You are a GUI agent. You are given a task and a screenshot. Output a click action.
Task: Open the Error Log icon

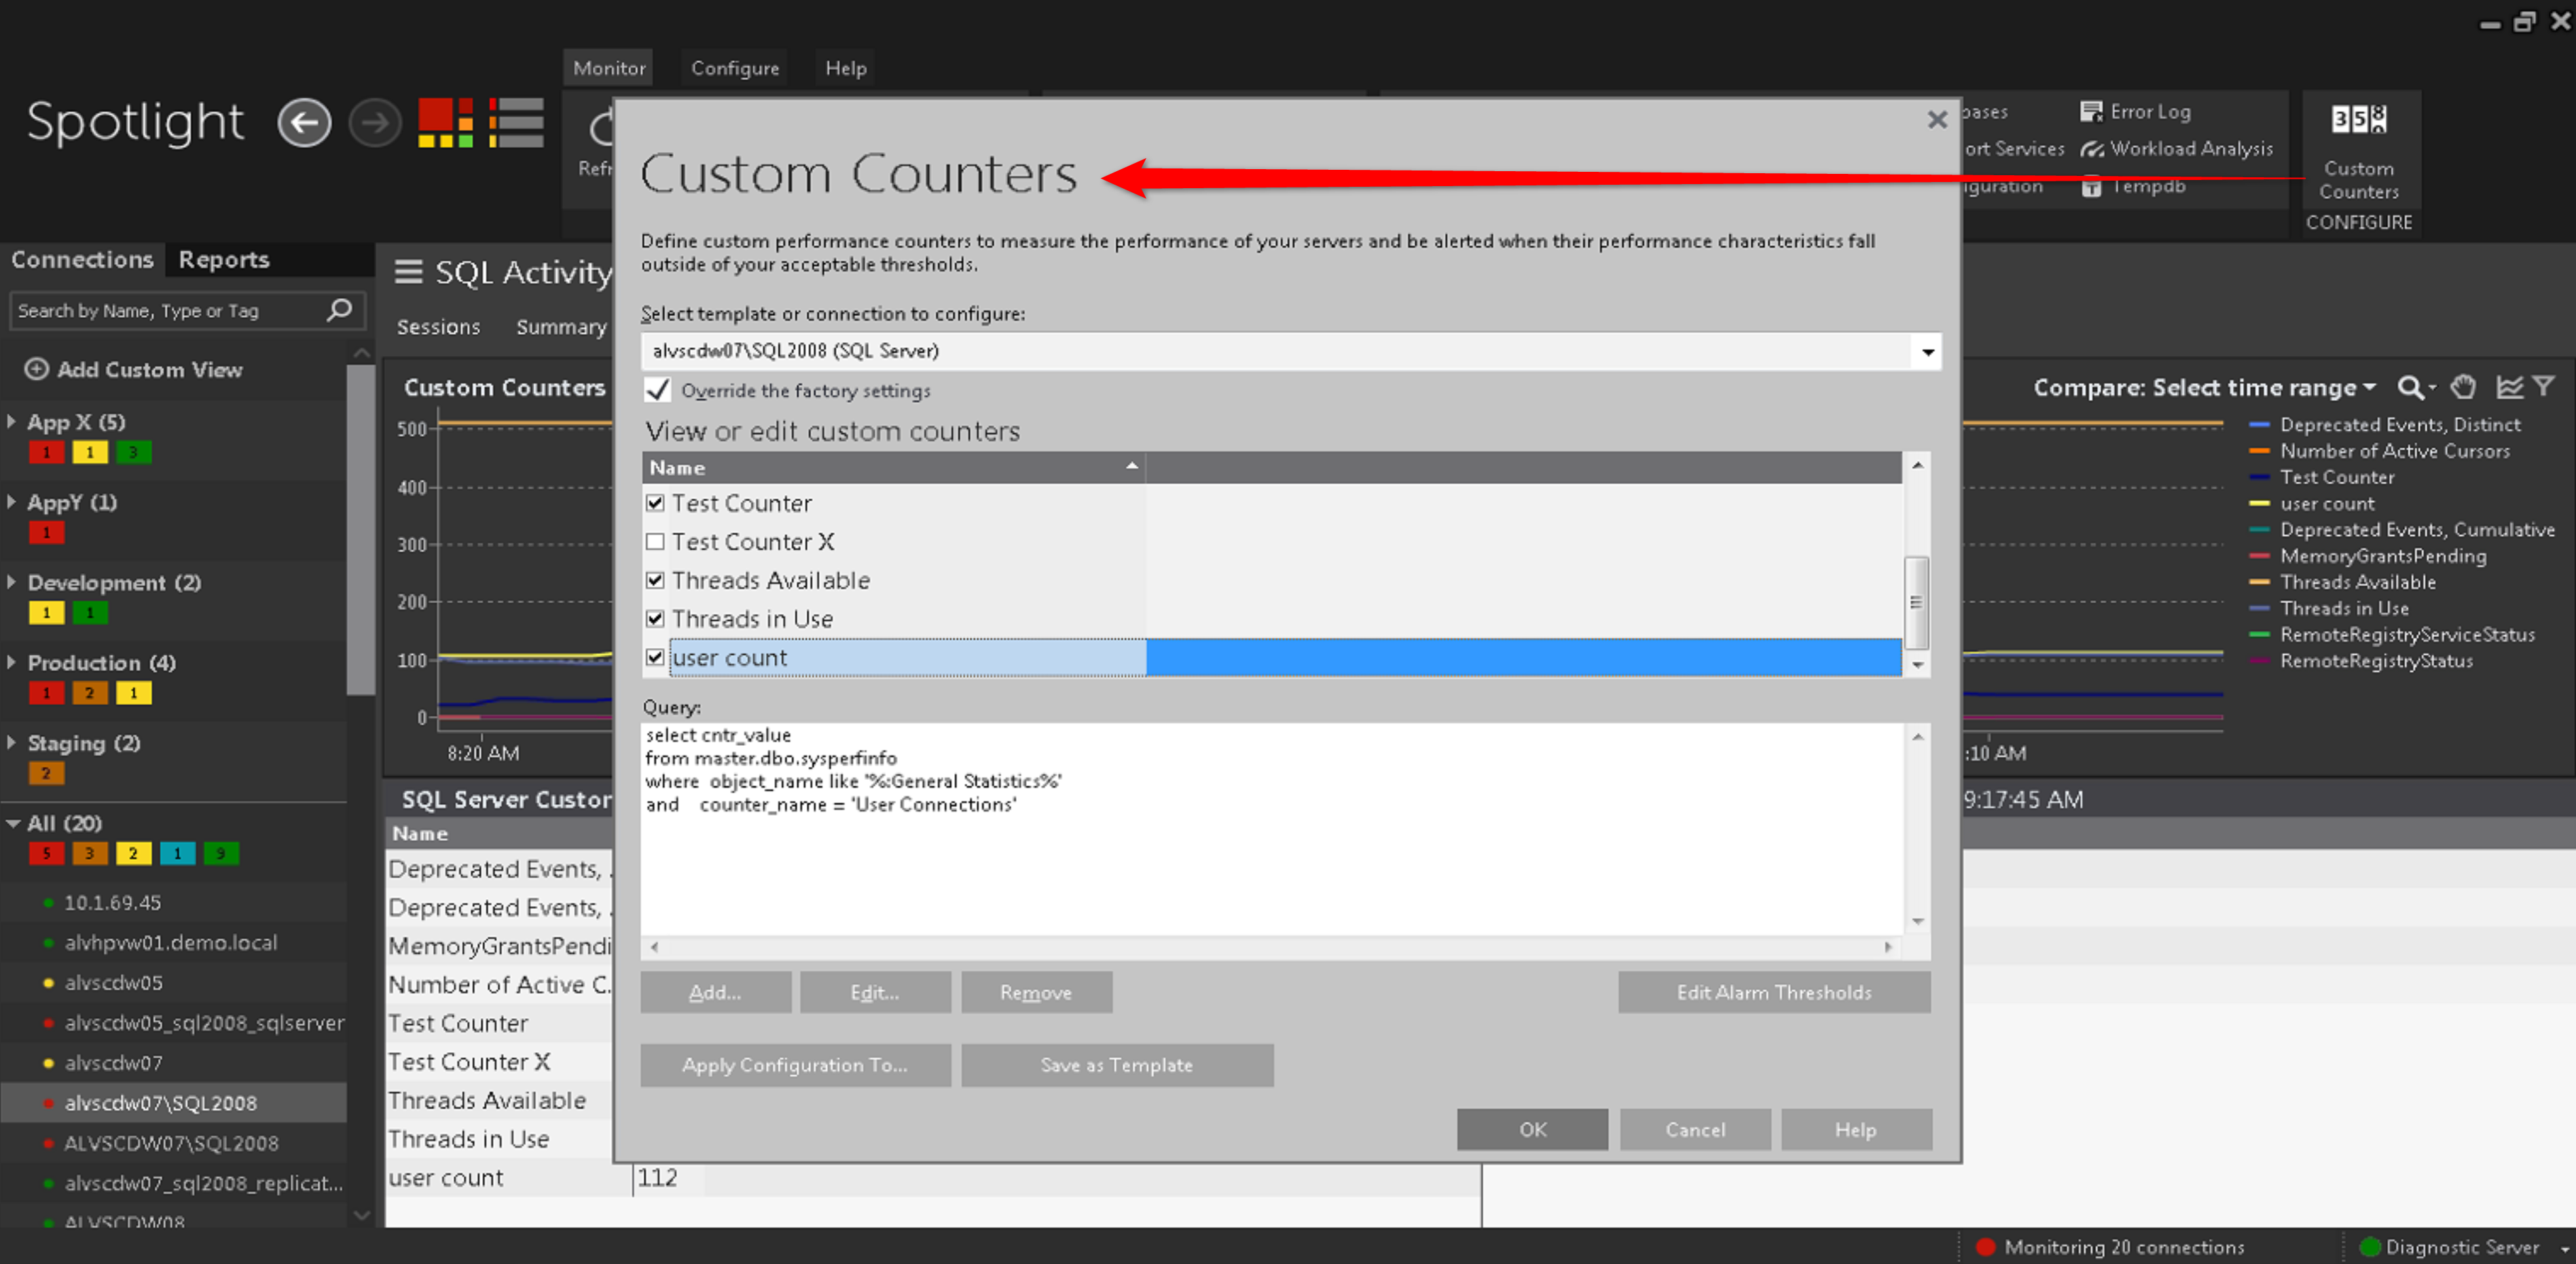[2092, 112]
